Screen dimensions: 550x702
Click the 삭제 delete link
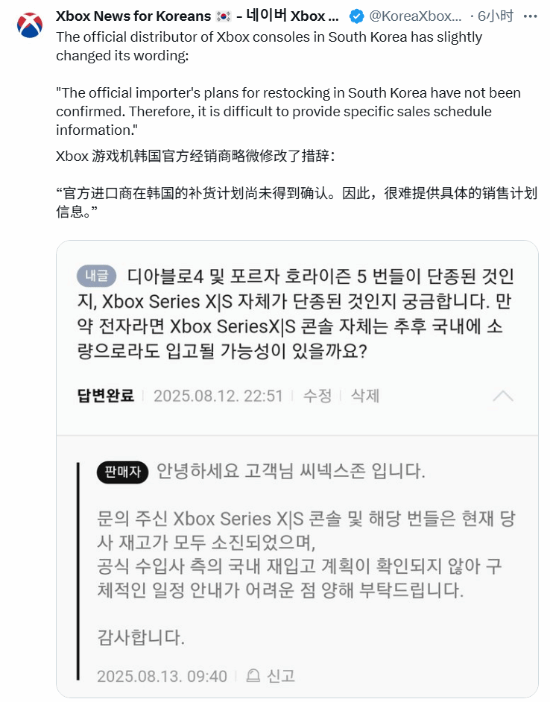365,396
